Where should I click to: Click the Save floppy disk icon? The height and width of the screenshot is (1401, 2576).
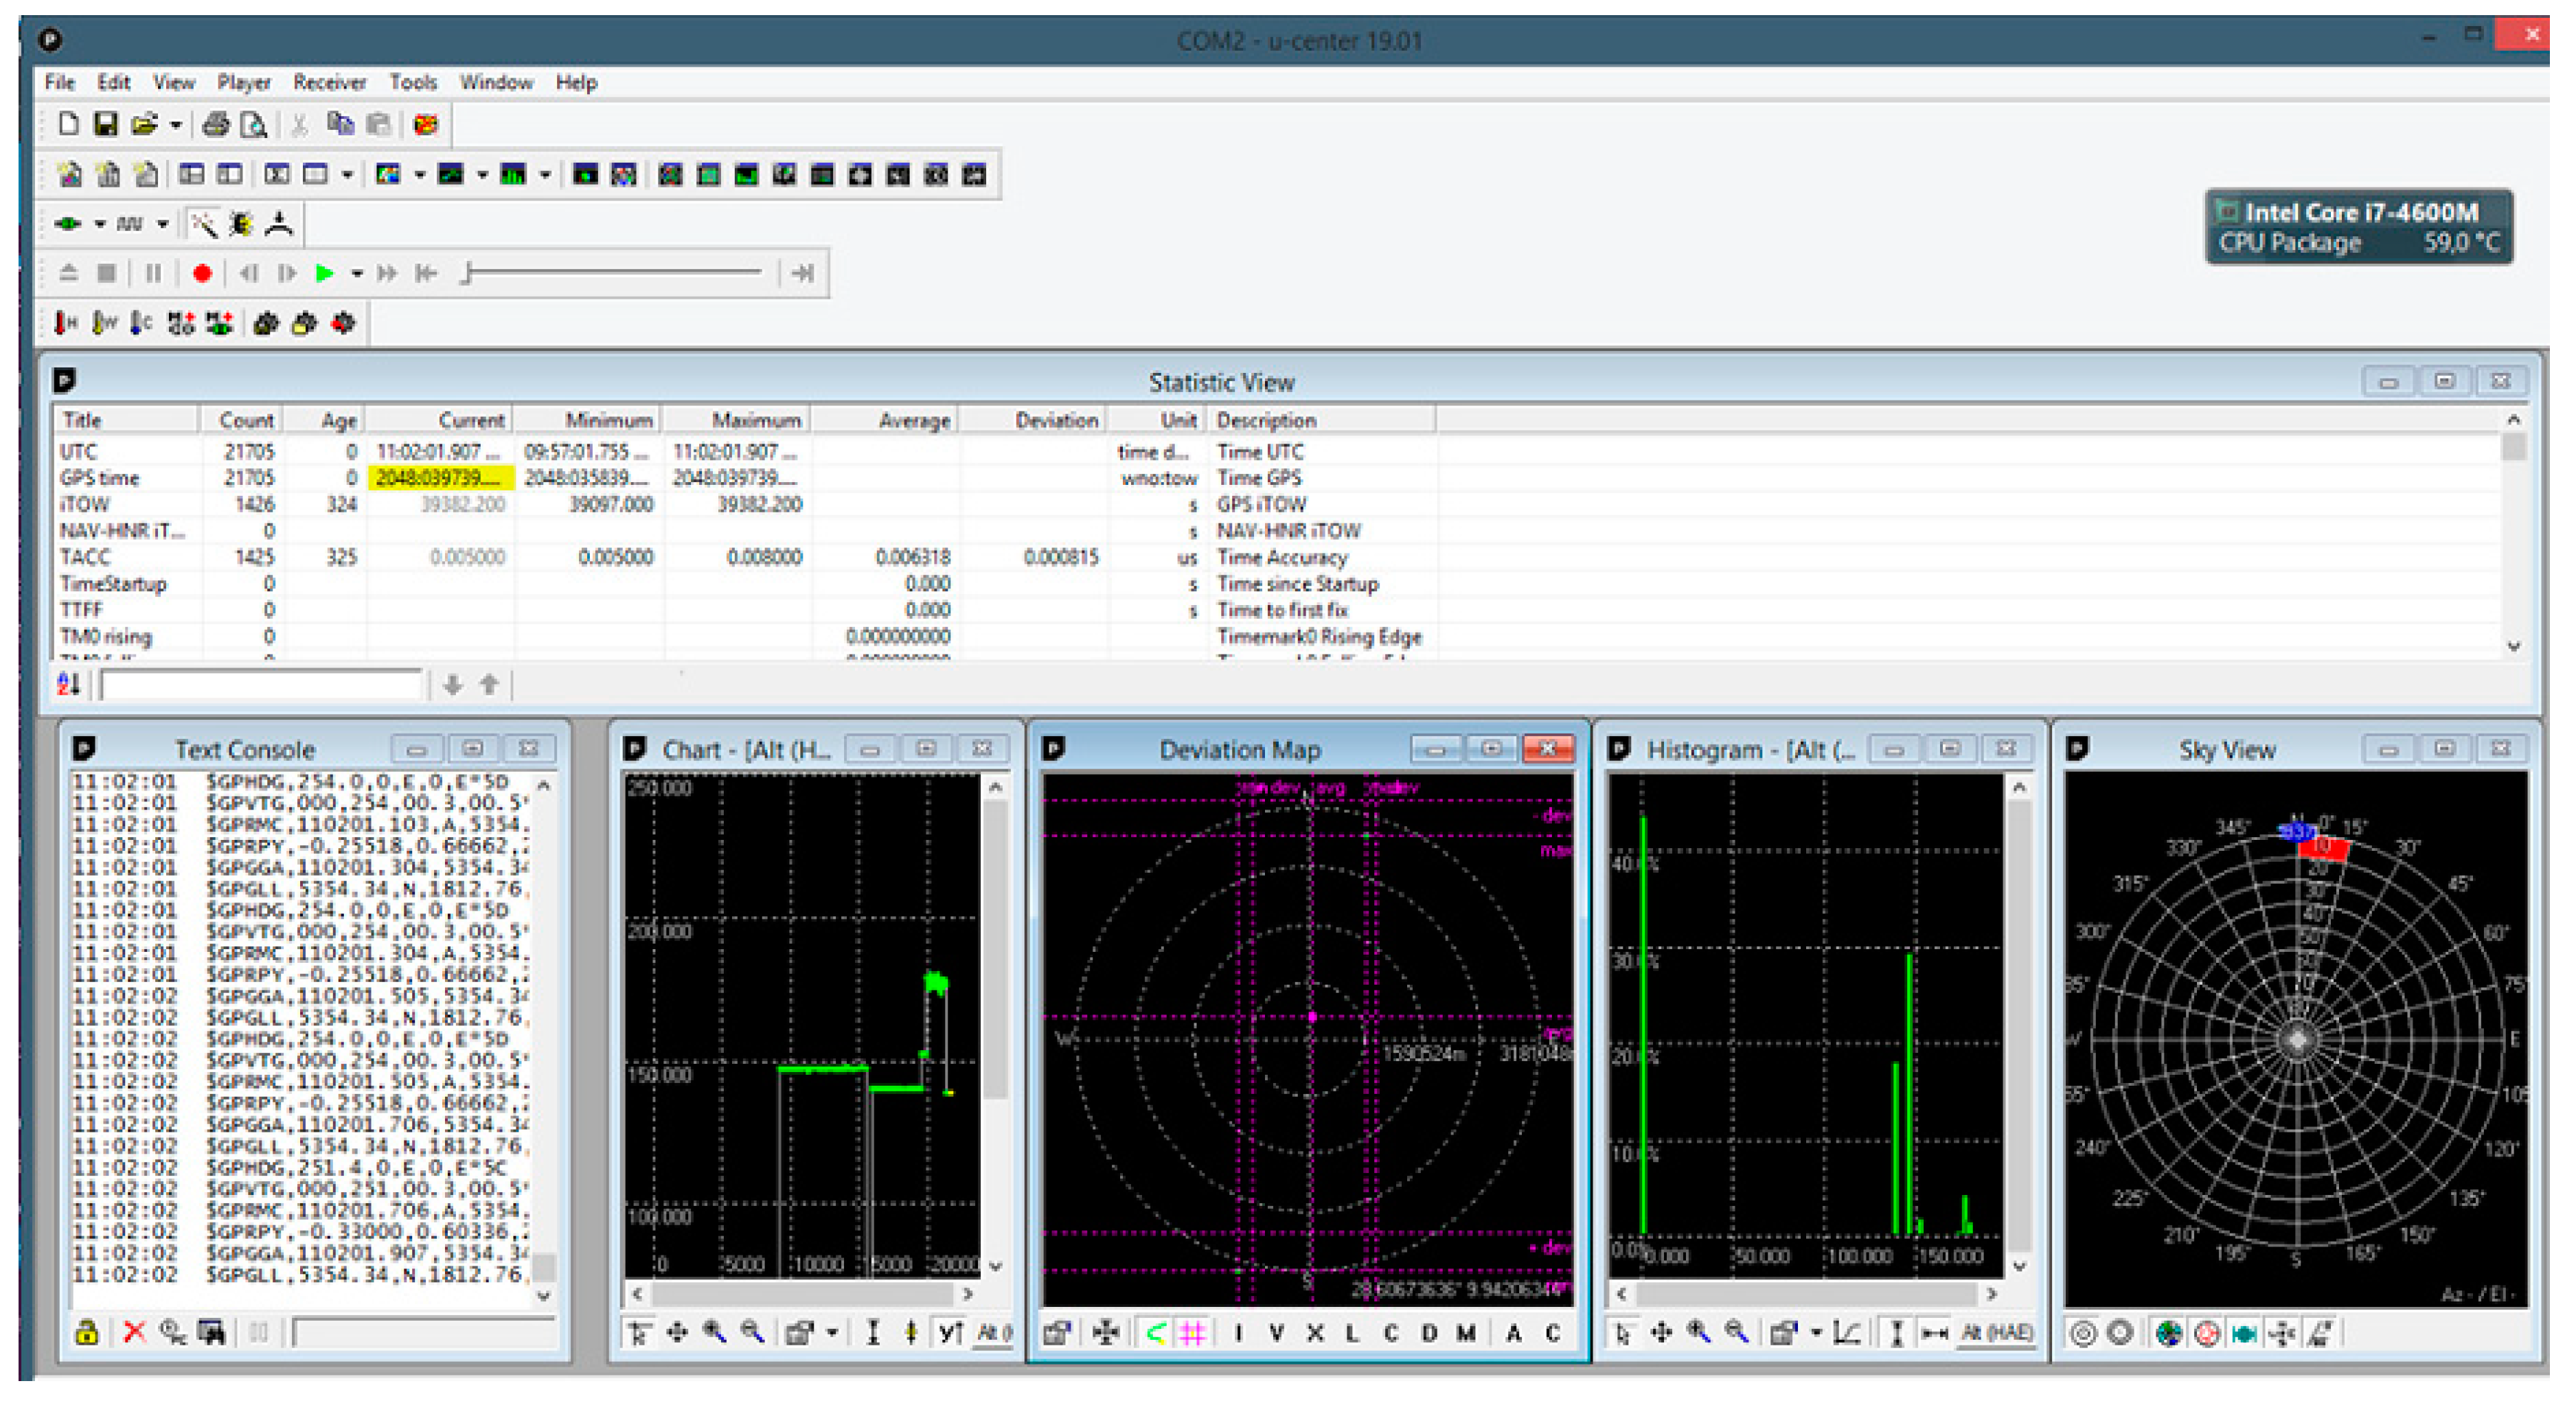[x=105, y=125]
